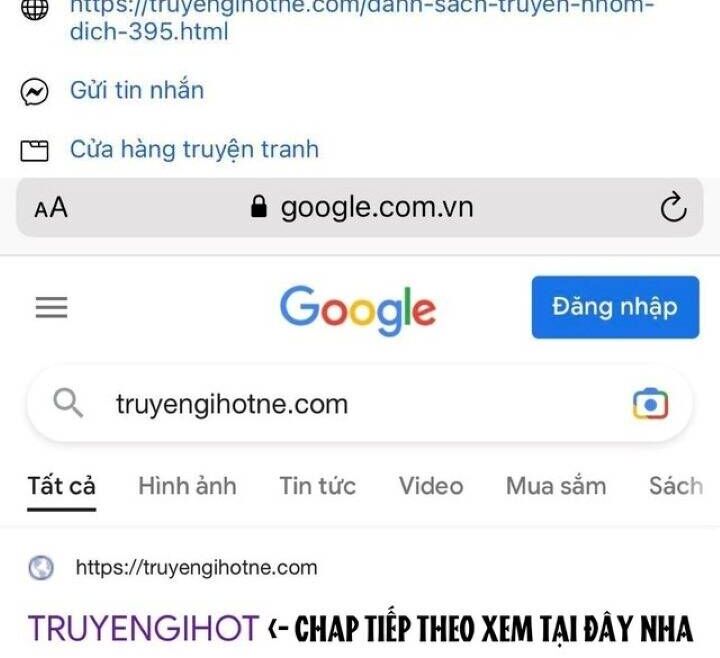Viewport: 720px width, 658px height.
Task: Tap the Messenger chat icon
Action: click(34, 91)
